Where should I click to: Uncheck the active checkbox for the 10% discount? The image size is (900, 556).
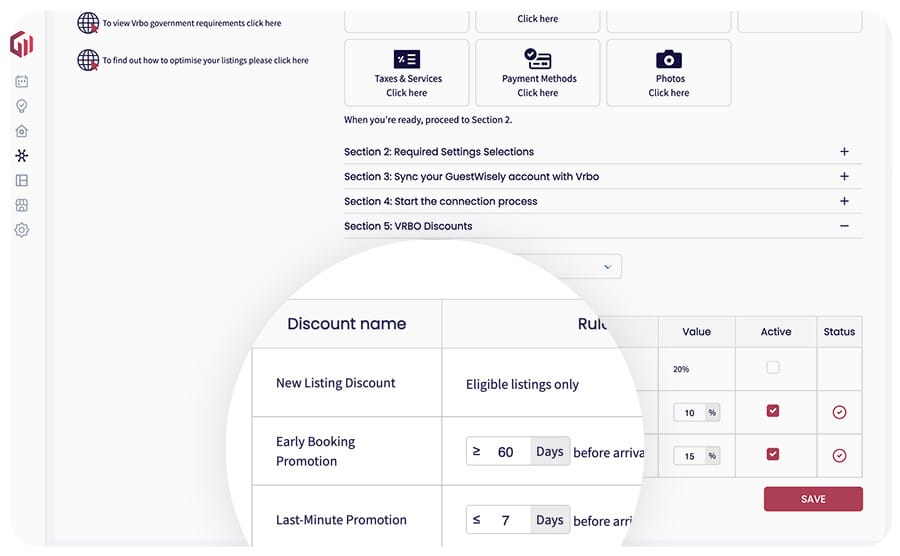pos(772,411)
